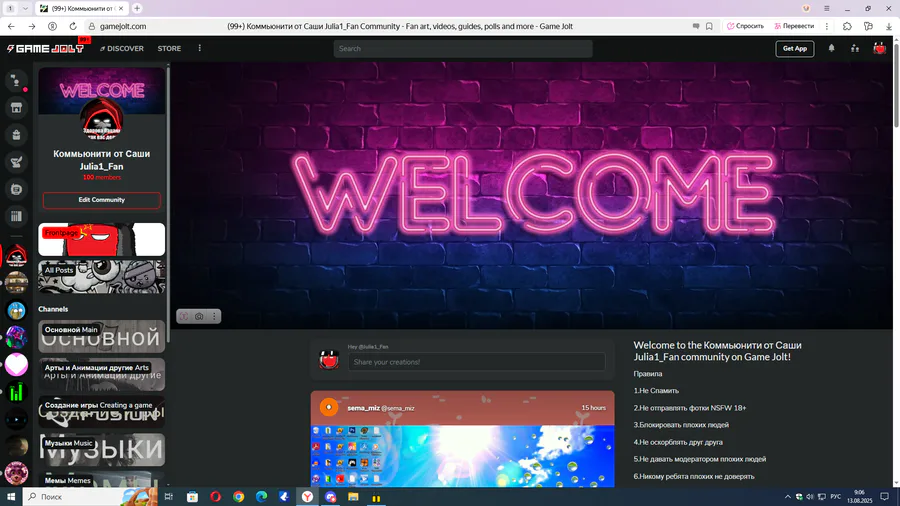This screenshot has height=506, width=900.
Task: Reload the page
Action: point(73,26)
